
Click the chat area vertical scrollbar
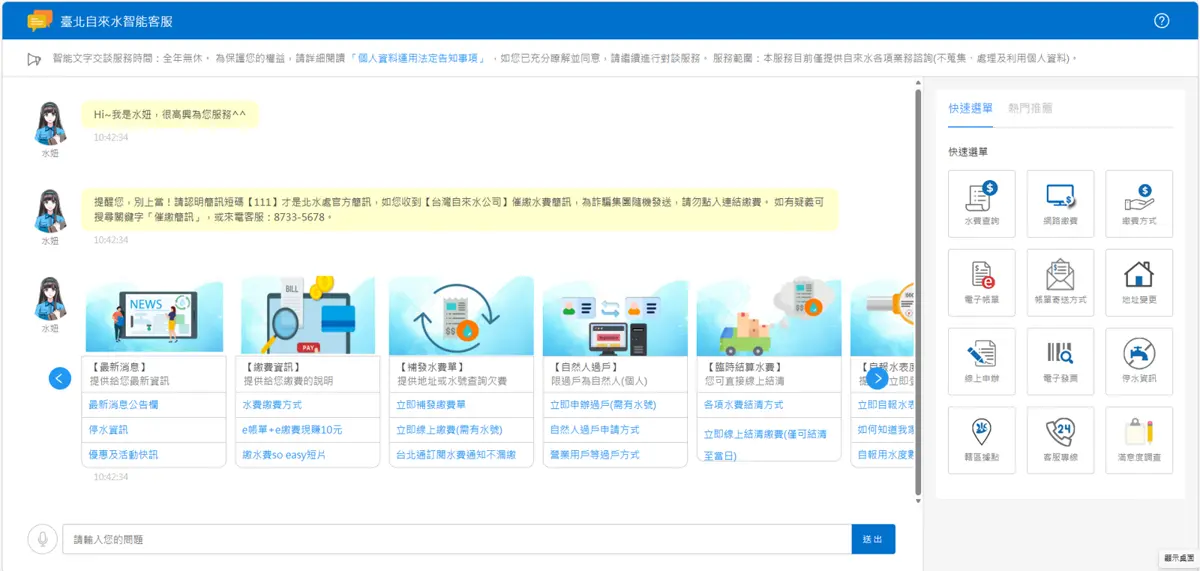(x=919, y=293)
